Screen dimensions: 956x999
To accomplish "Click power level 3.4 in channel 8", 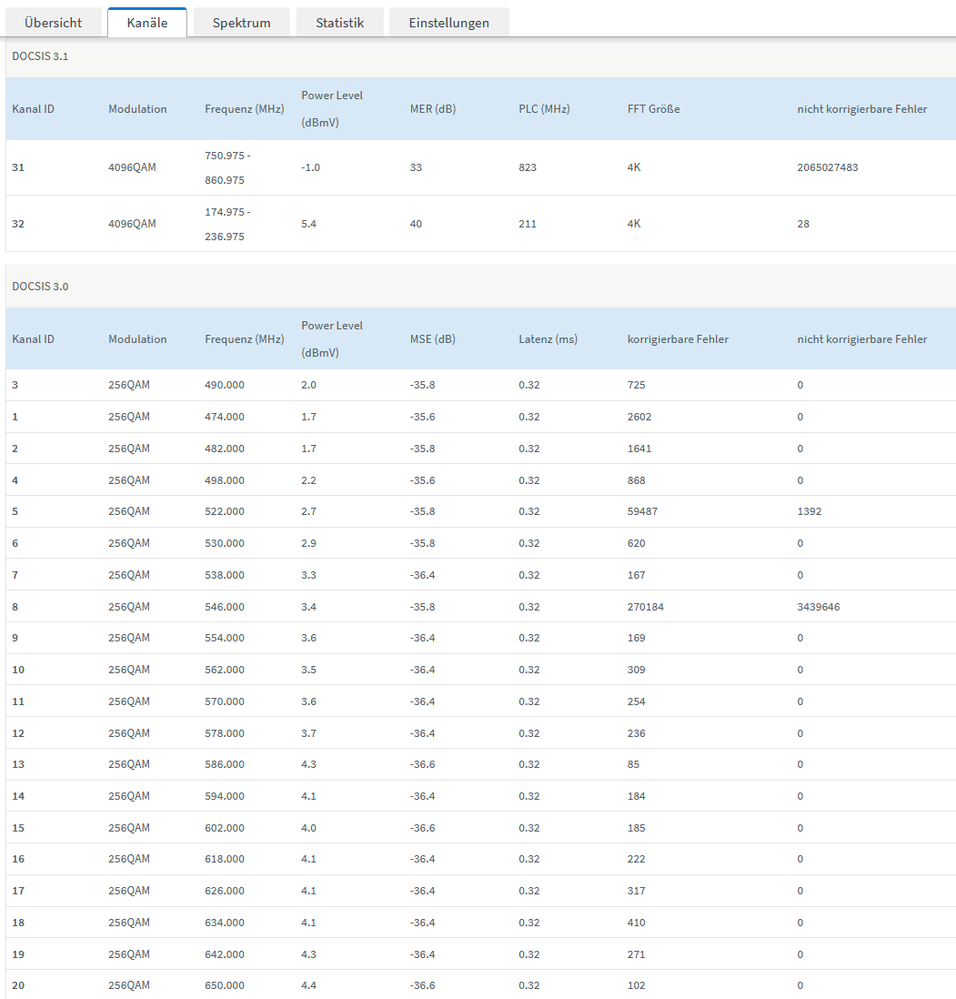I will tap(309, 607).
